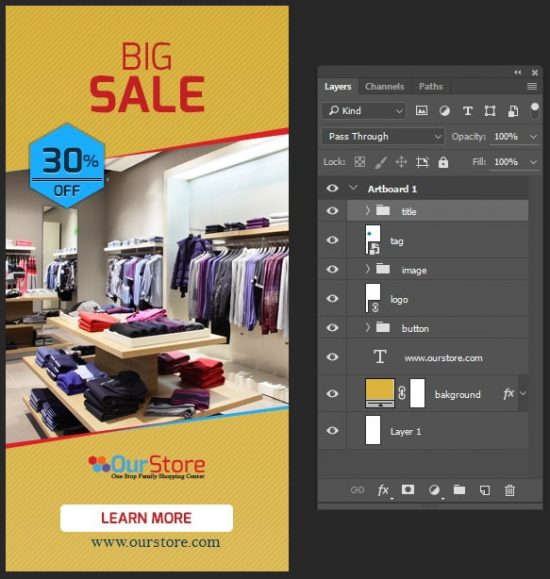Switch to the Channels tab
The image size is (550, 579).
385,87
